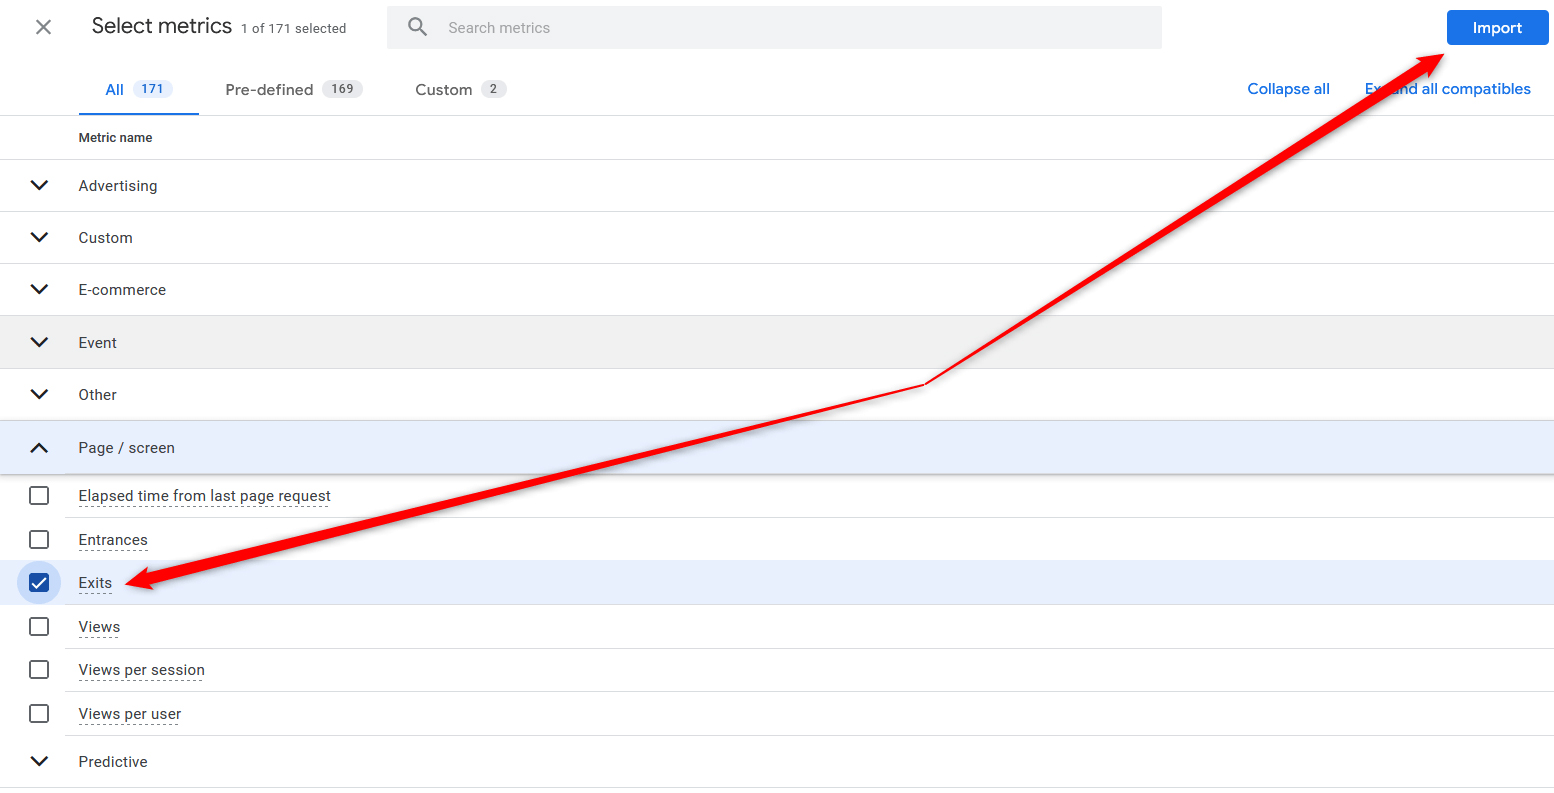
Task: Check Elapsed time from last page request
Action: [x=39, y=495]
